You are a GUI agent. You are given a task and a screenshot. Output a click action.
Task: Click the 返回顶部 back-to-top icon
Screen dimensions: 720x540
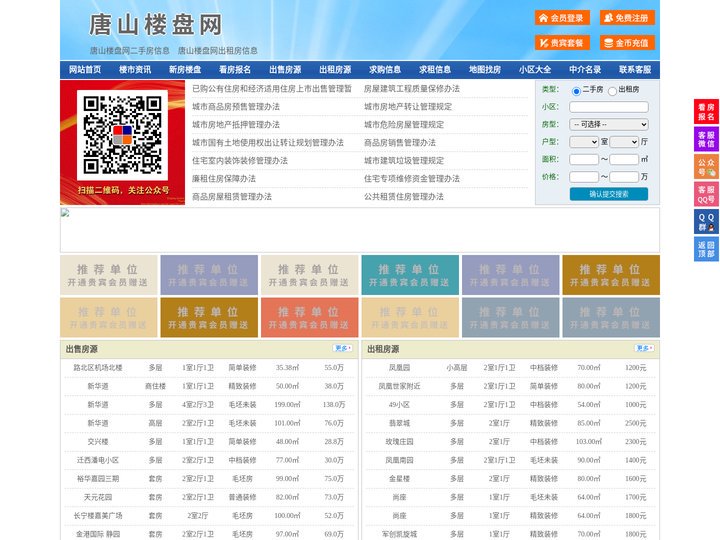(x=706, y=249)
